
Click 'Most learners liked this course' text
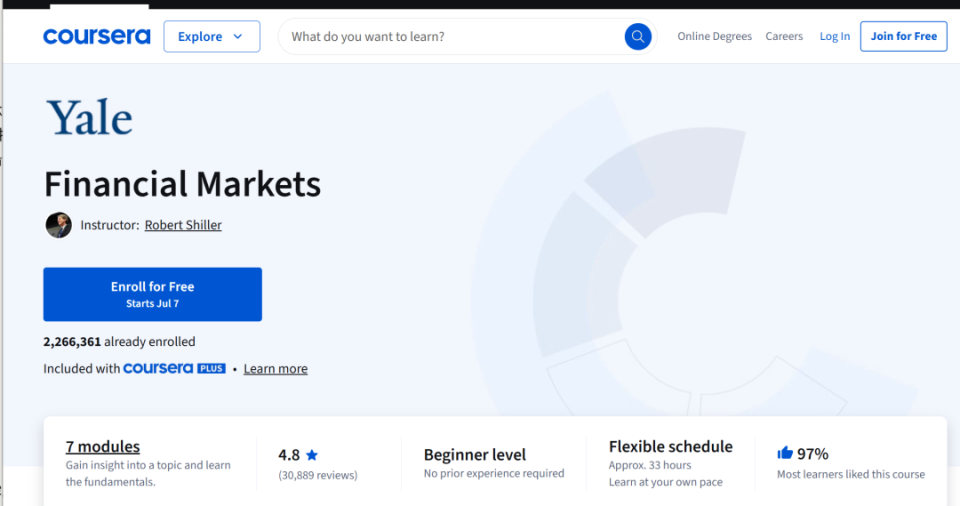[x=851, y=474]
